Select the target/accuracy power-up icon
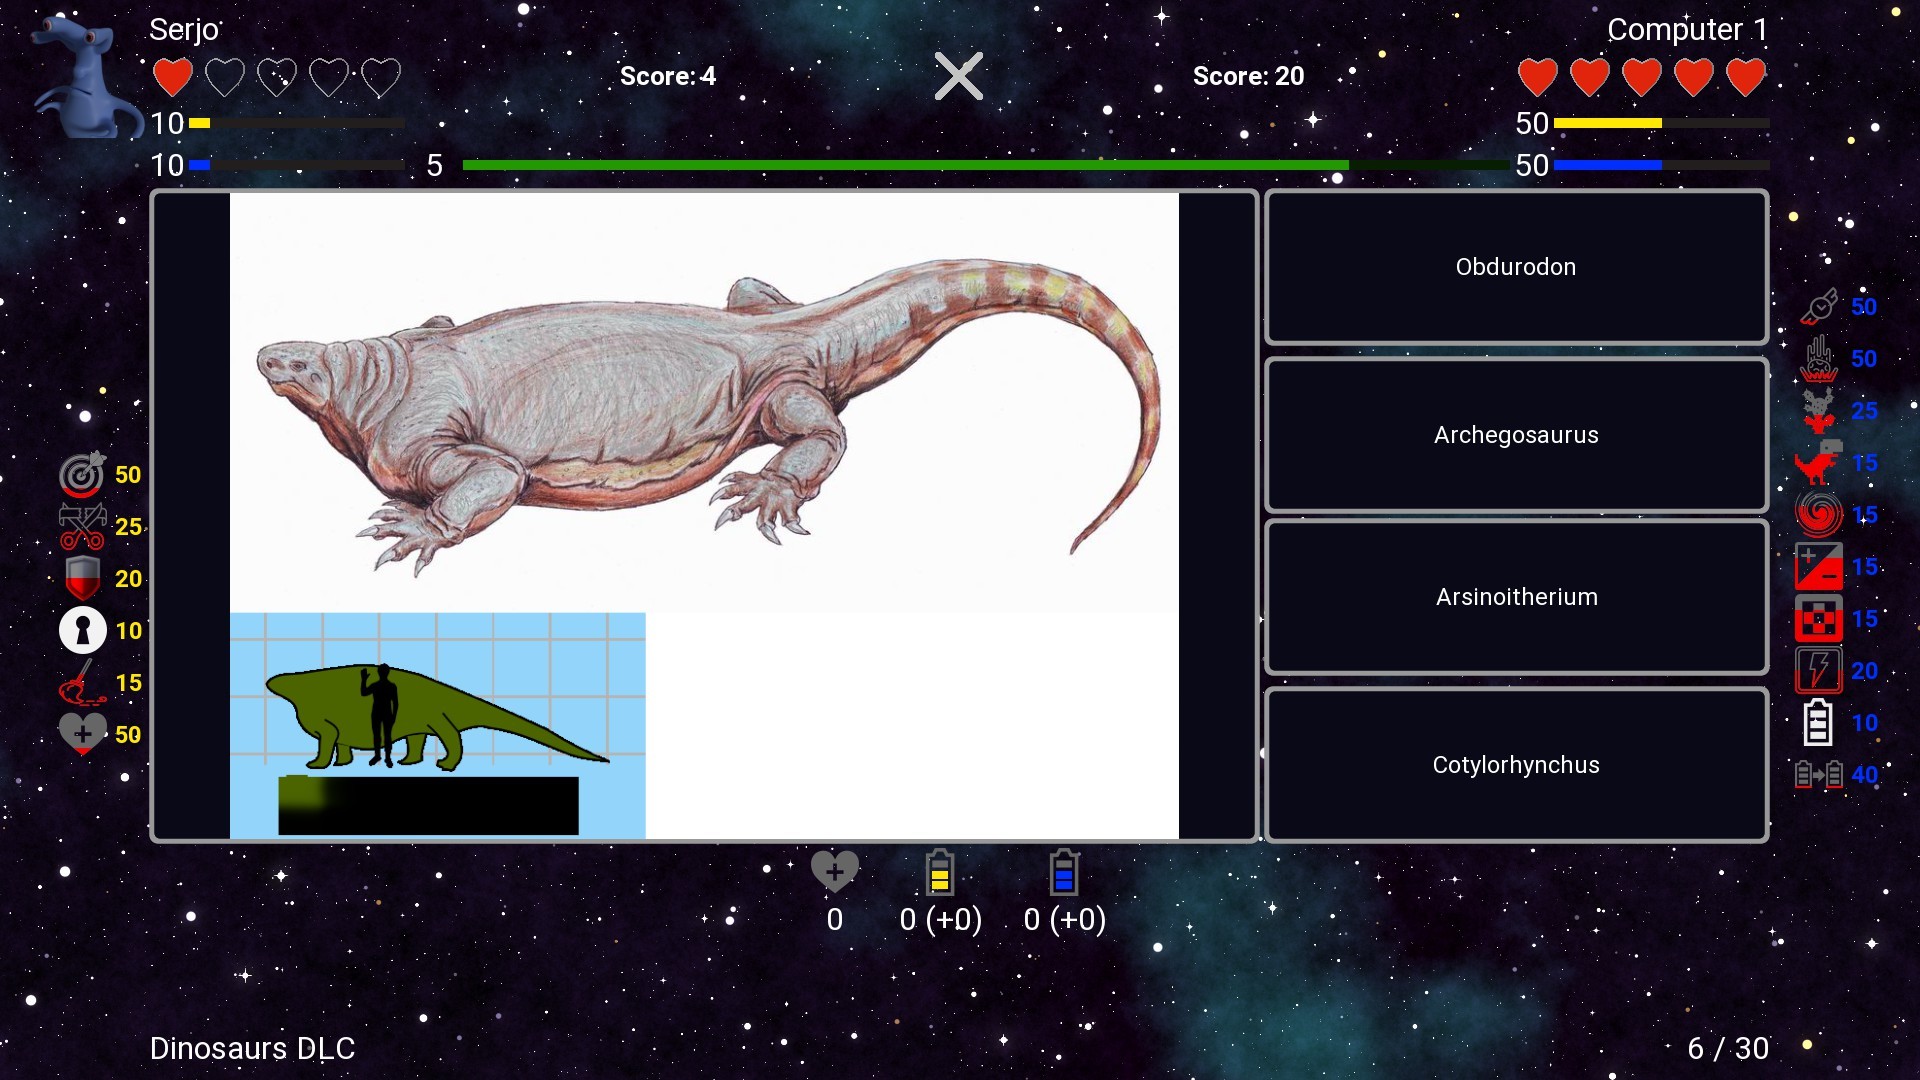This screenshot has width=1920, height=1080. (x=83, y=474)
